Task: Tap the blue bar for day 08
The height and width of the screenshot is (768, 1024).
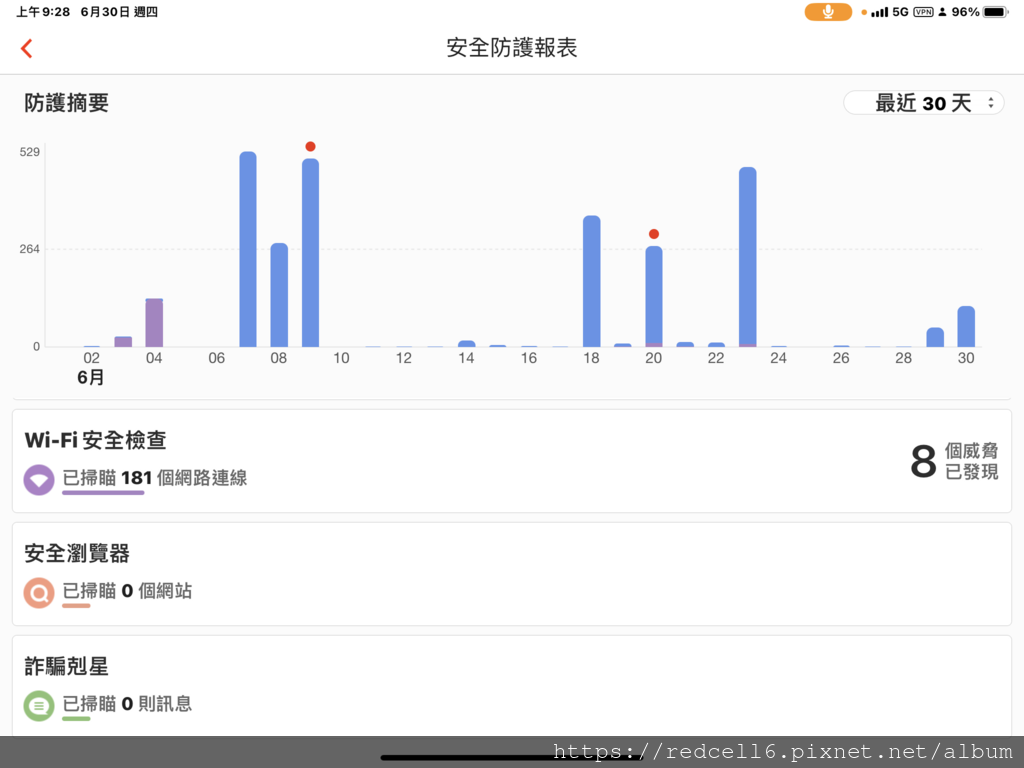Action: tap(279, 295)
